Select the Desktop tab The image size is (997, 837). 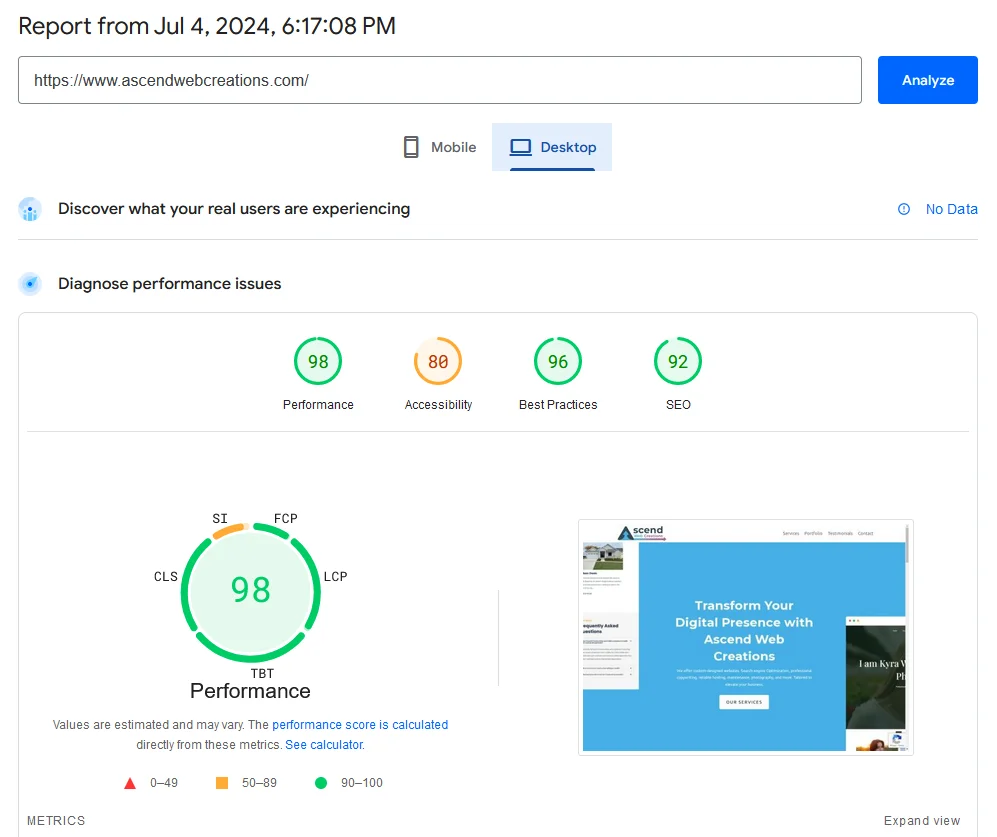(551, 146)
